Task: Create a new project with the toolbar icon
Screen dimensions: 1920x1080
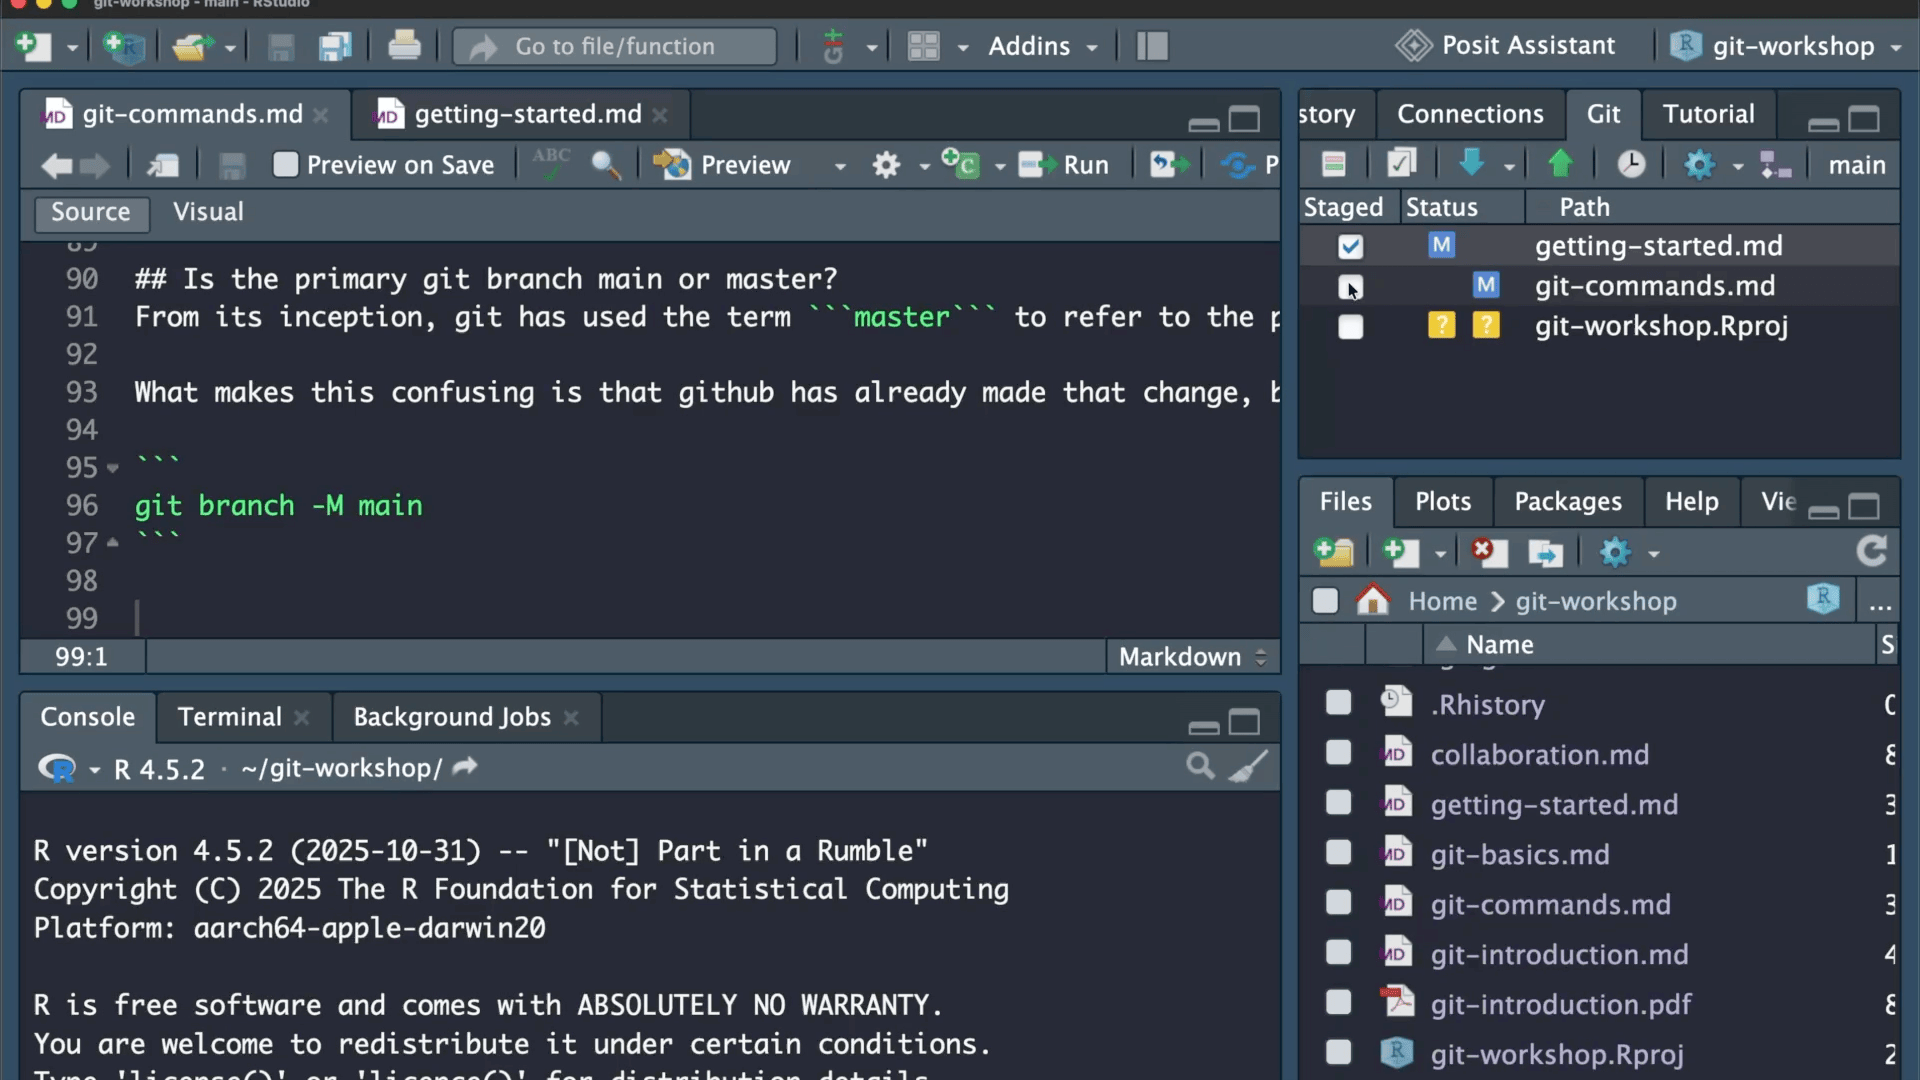Action: (x=124, y=46)
